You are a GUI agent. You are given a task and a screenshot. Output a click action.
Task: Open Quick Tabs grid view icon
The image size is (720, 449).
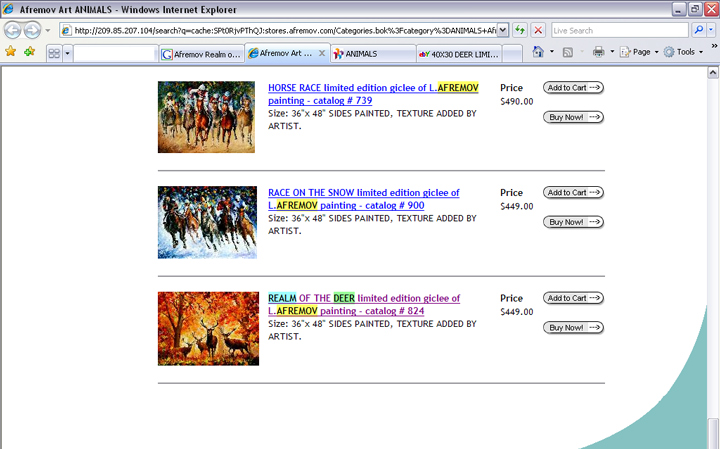54,53
